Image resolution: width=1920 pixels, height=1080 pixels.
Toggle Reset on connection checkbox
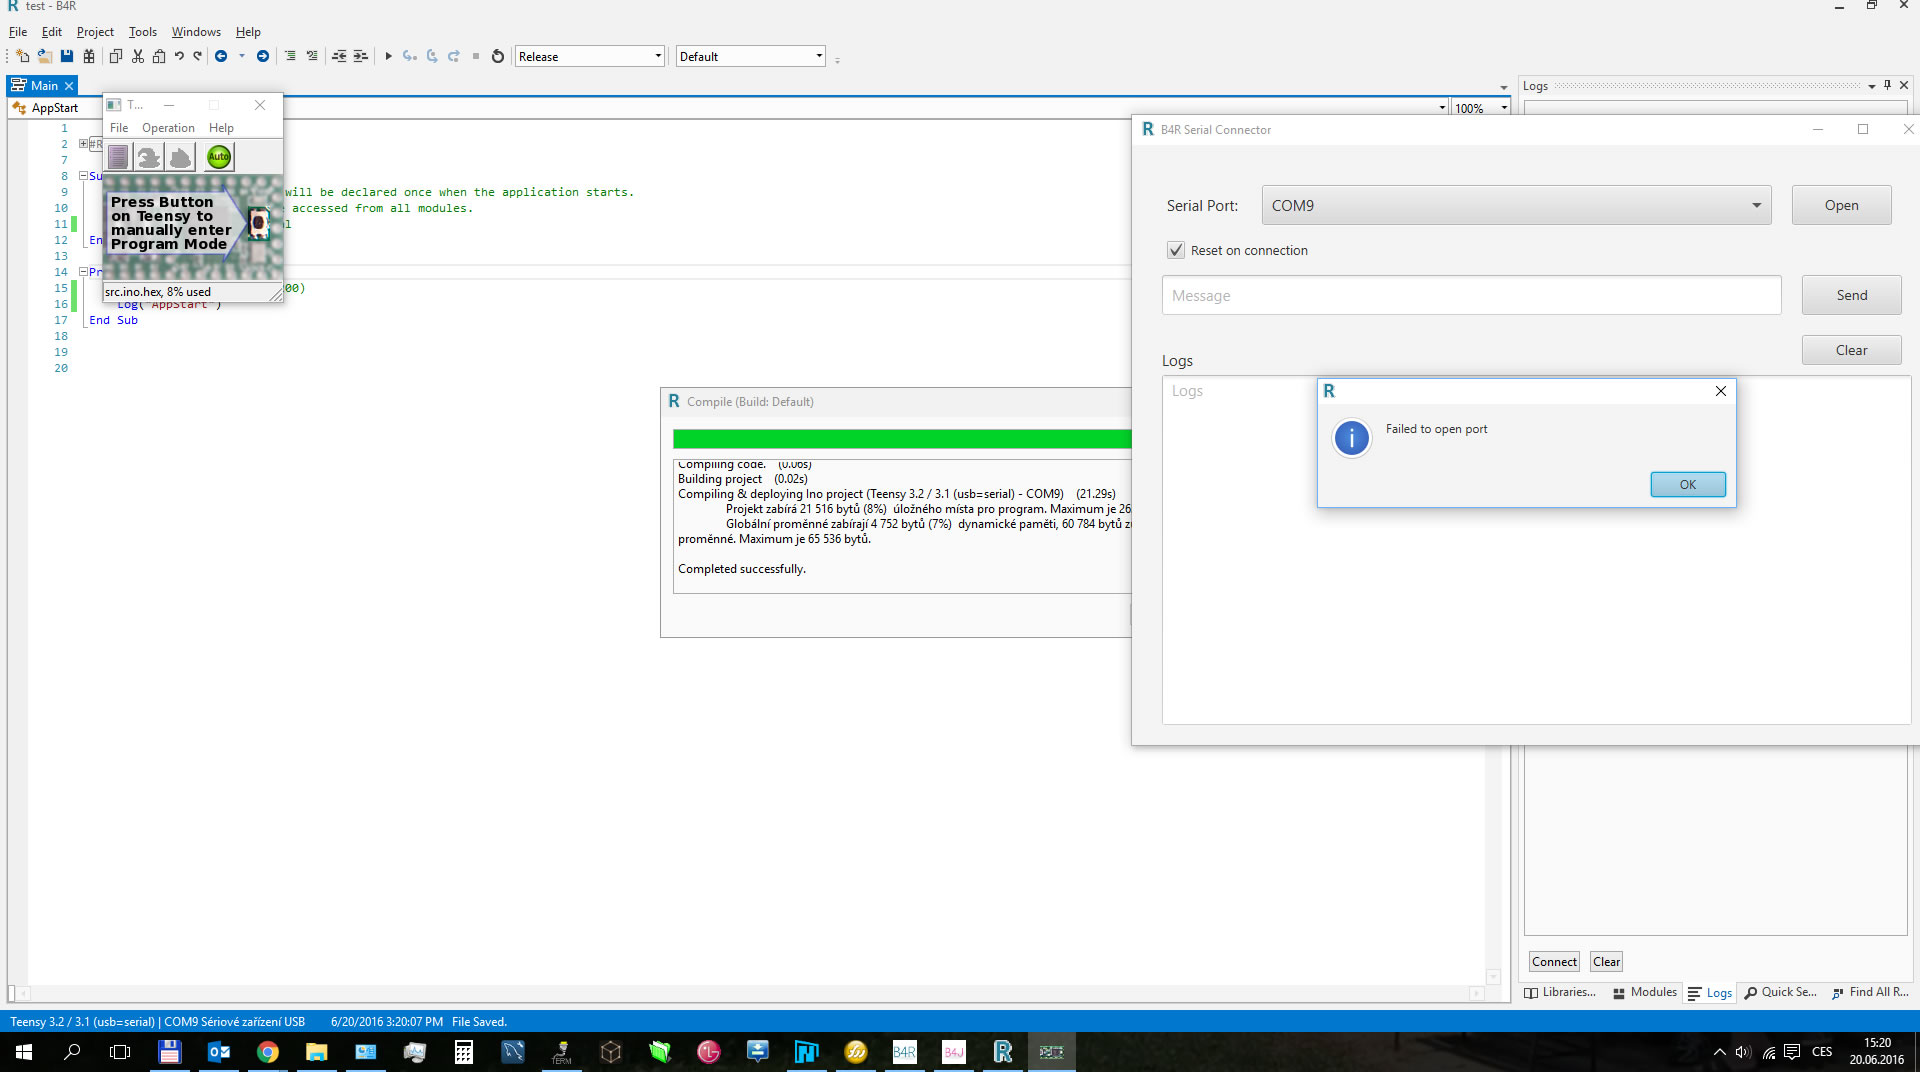(1176, 250)
